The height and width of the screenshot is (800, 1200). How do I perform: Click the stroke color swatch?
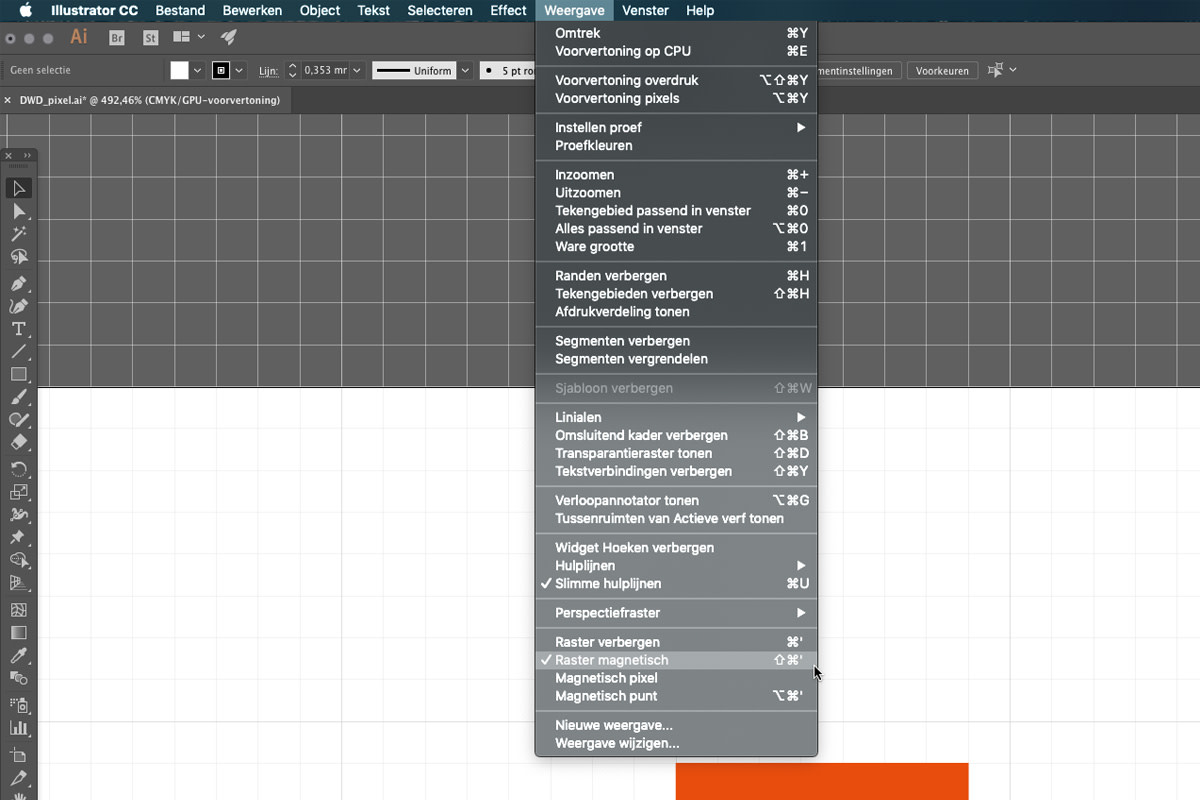pos(222,71)
